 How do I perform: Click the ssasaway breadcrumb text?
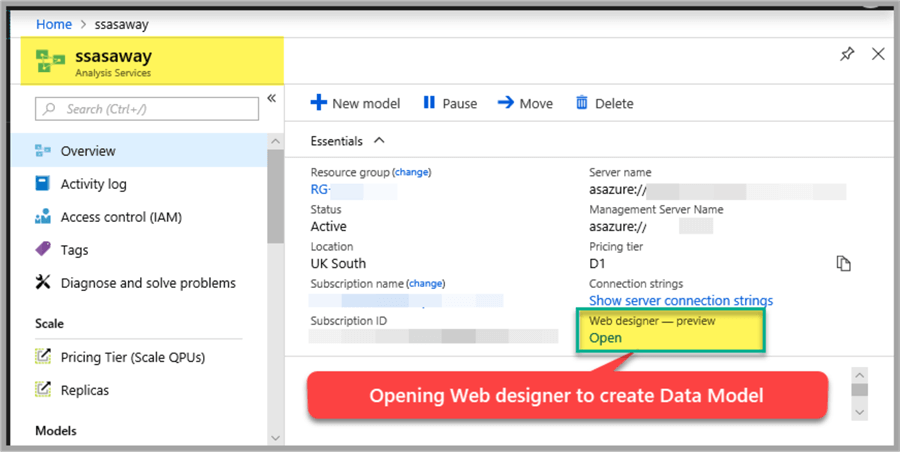(x=121, y=25)
